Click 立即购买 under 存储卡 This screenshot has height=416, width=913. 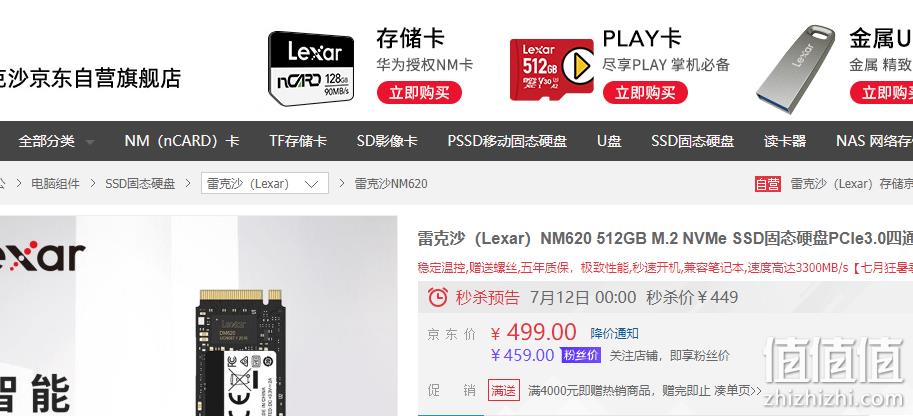pos(419,93)
